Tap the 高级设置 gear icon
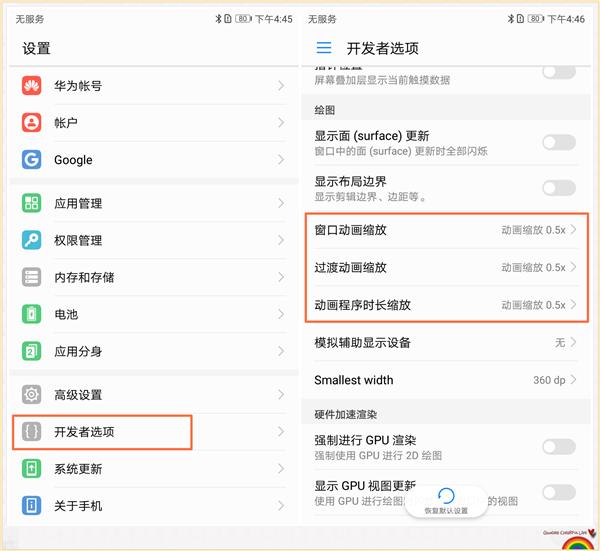This screenshot has width=600, height=551. (31, 395)
